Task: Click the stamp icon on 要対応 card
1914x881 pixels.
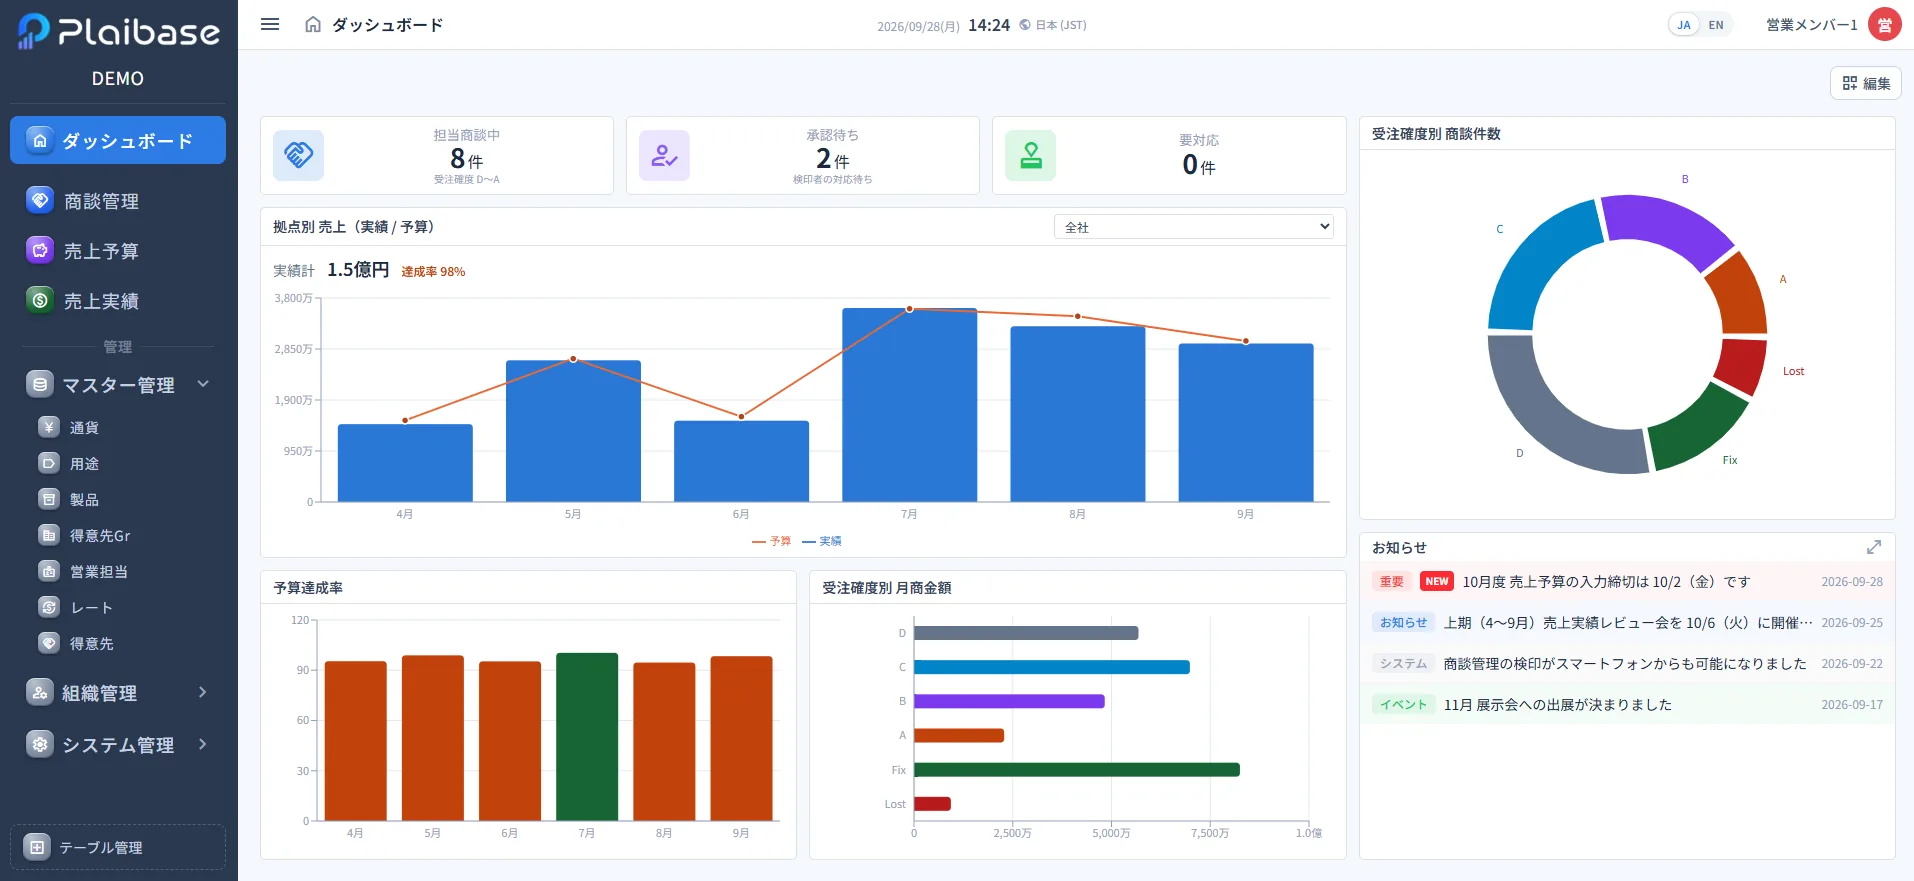Action: tap(1030, 155)
